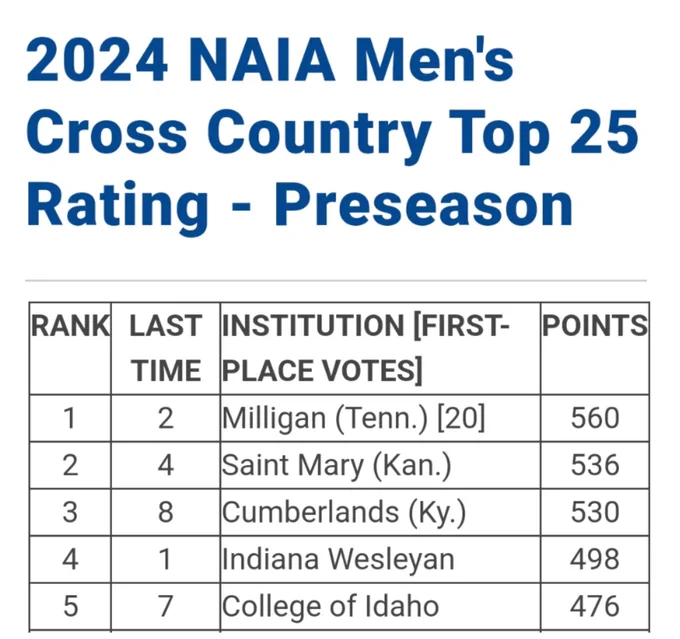The height and width of the screenshot is (639, 680).
Task: Select rank number 4 cell
Action: [70, 559]
